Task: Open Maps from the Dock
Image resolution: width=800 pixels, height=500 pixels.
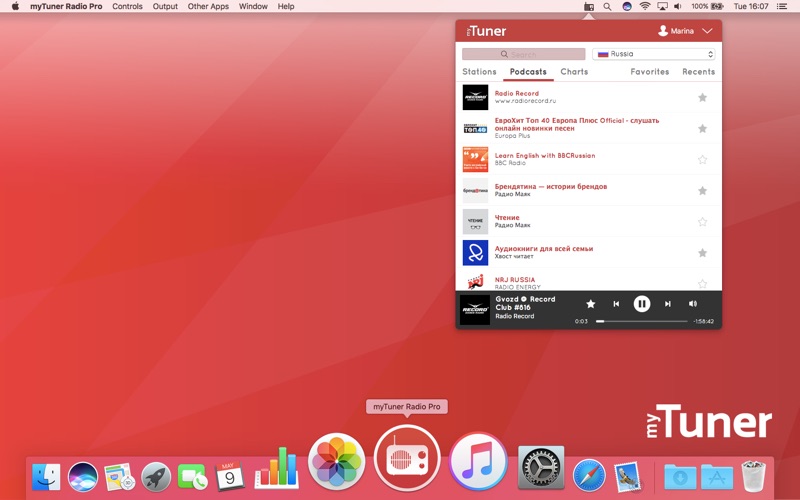Action: pos(119,477)
